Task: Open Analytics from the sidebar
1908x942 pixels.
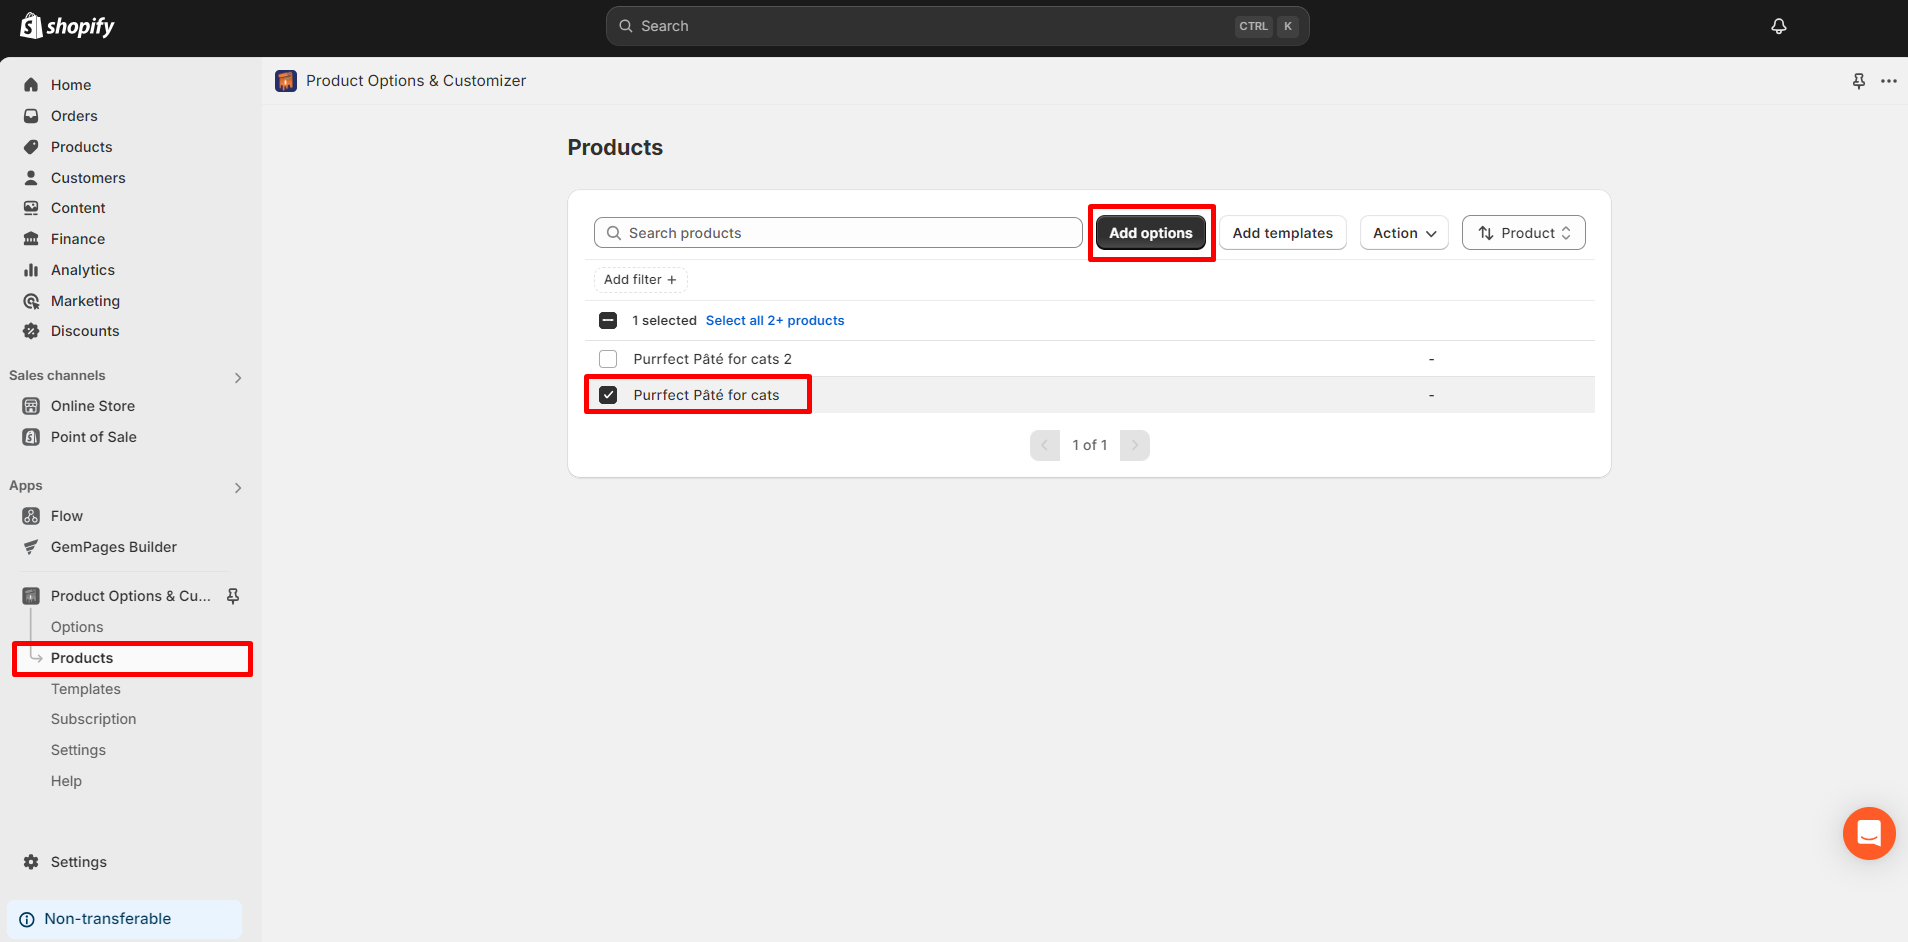Action: point(82,270)
